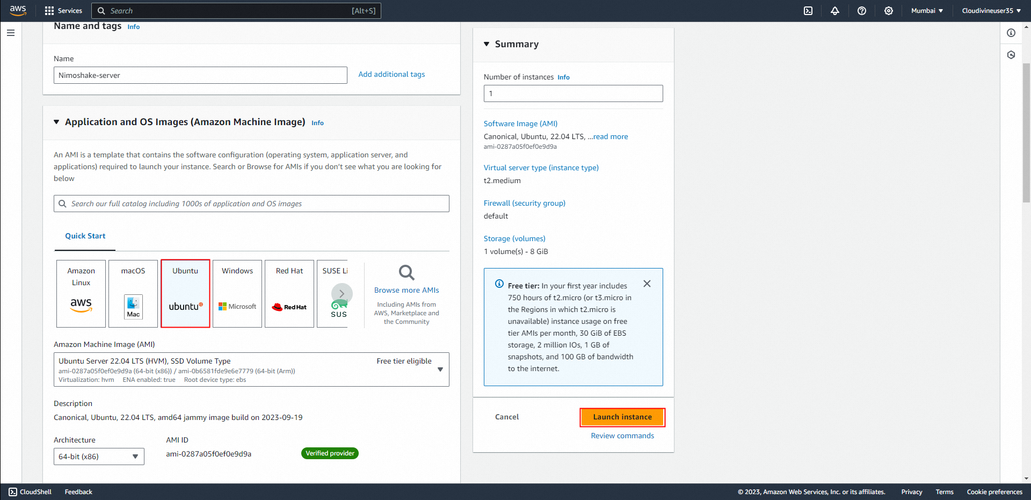Click the AMI ID ami-0287a05f0ef0e9d9a text
This screenshot has width=1031, height=500.
[209, 454]
